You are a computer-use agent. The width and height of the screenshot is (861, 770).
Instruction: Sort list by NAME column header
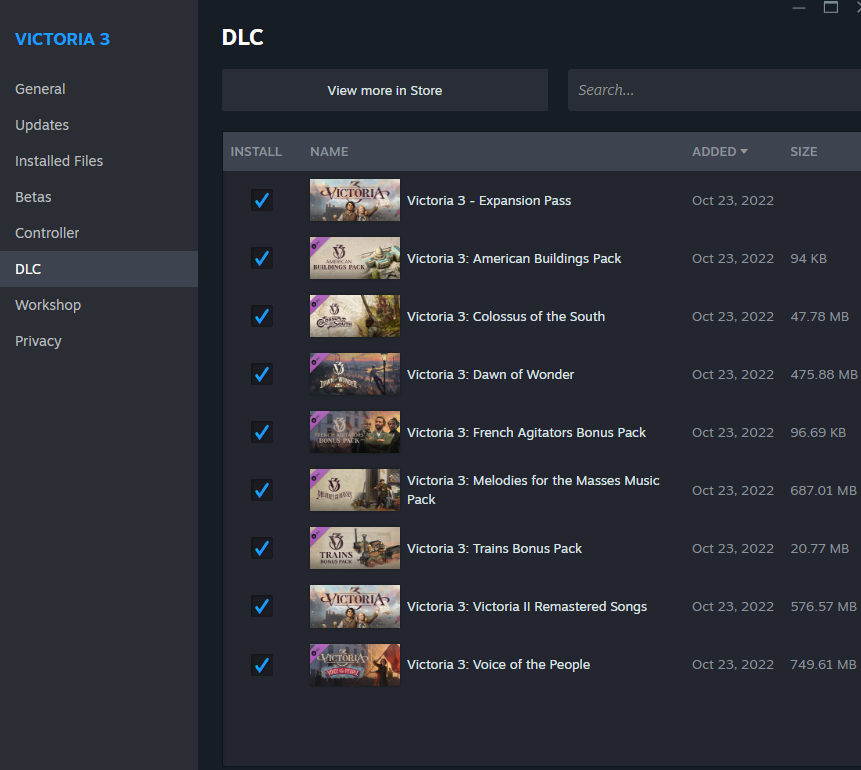coord(329,152)
